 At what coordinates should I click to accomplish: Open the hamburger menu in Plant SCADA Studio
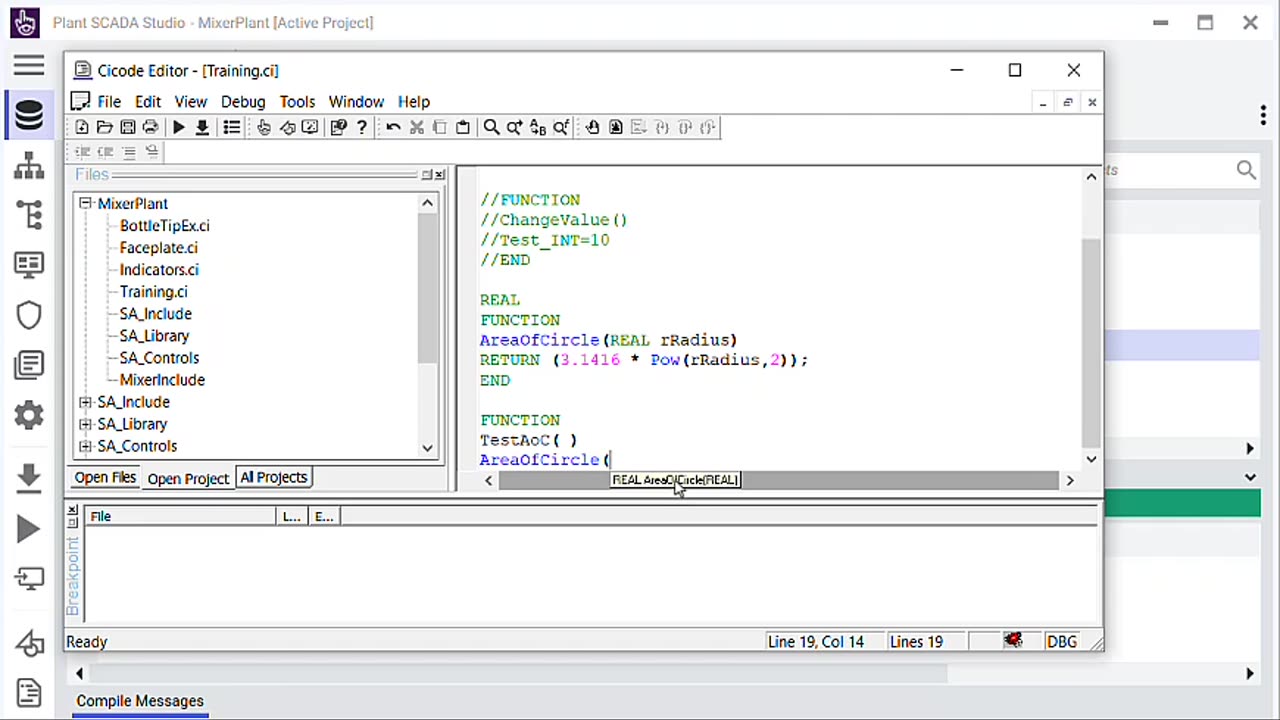pos(28,67)
